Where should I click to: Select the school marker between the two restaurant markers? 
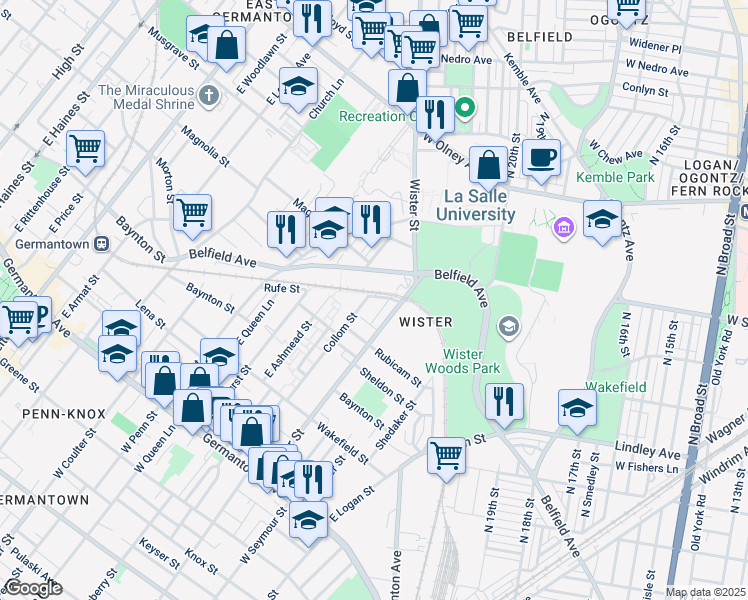point(328,230)
